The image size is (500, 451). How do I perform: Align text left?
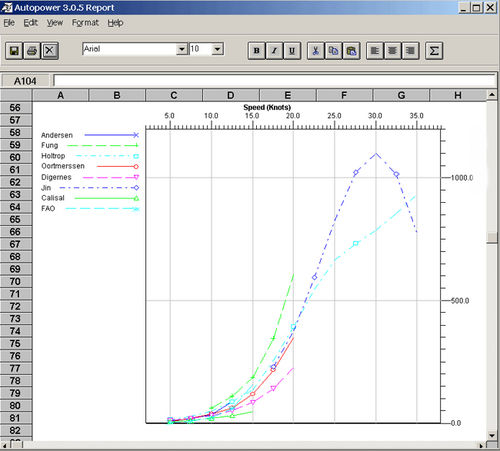375,51
